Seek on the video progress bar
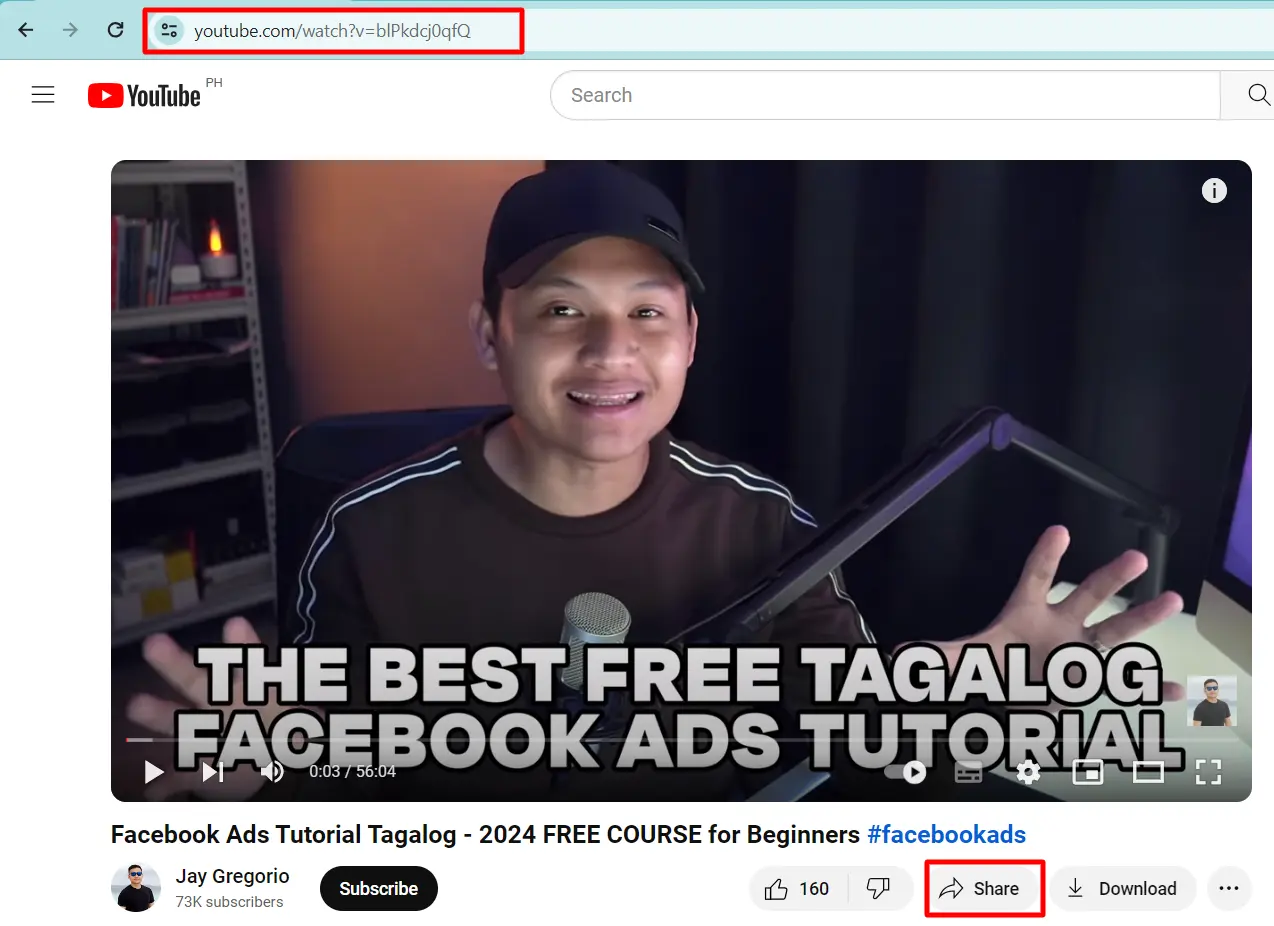 click(680, 740)
